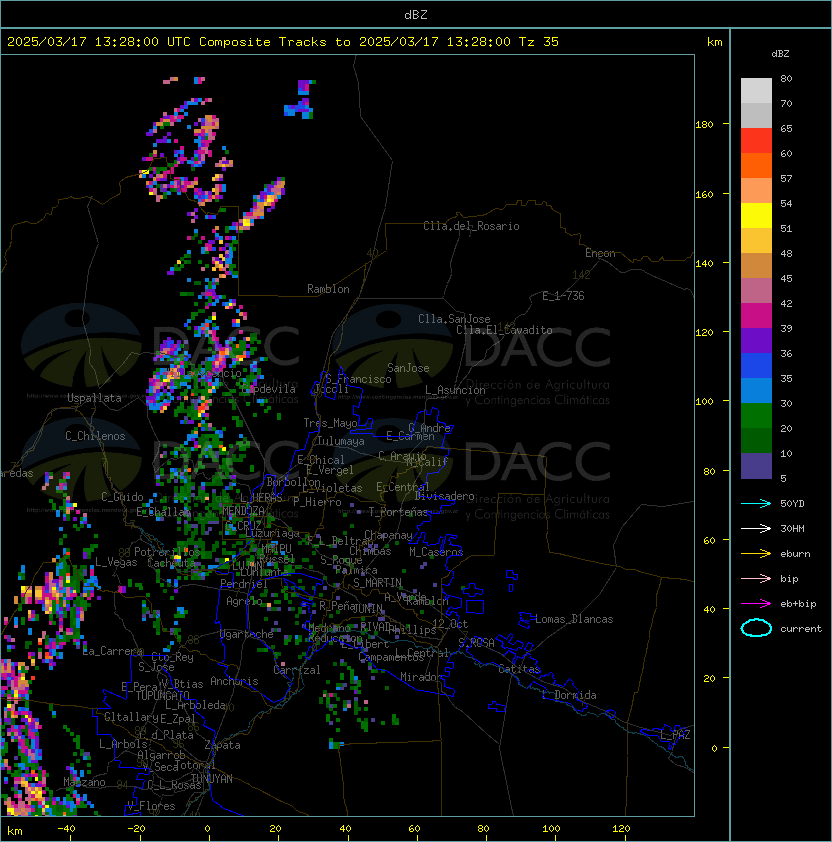Pick the red legend swatch below 65 dBZ
Viewport: 832px width, 842px height.
(756, 141)
